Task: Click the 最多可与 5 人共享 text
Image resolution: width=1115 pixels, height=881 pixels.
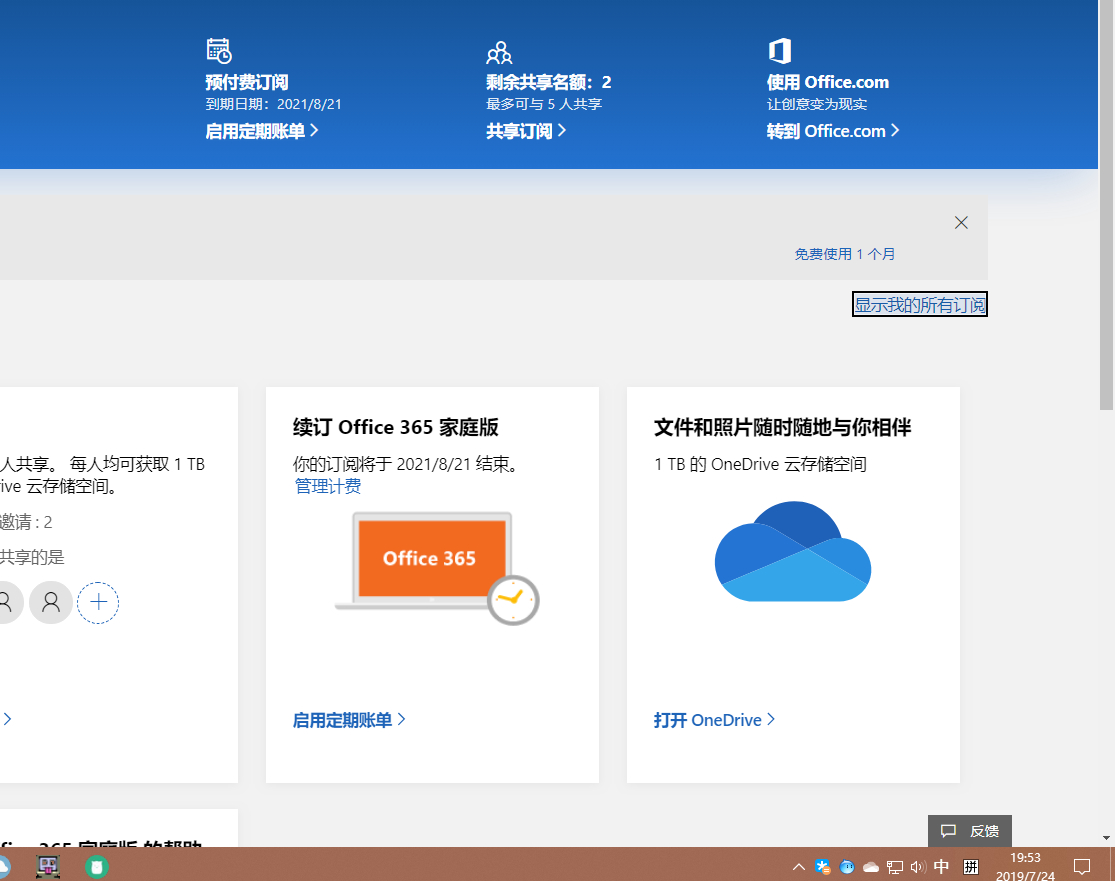Action: click(544, 105)
